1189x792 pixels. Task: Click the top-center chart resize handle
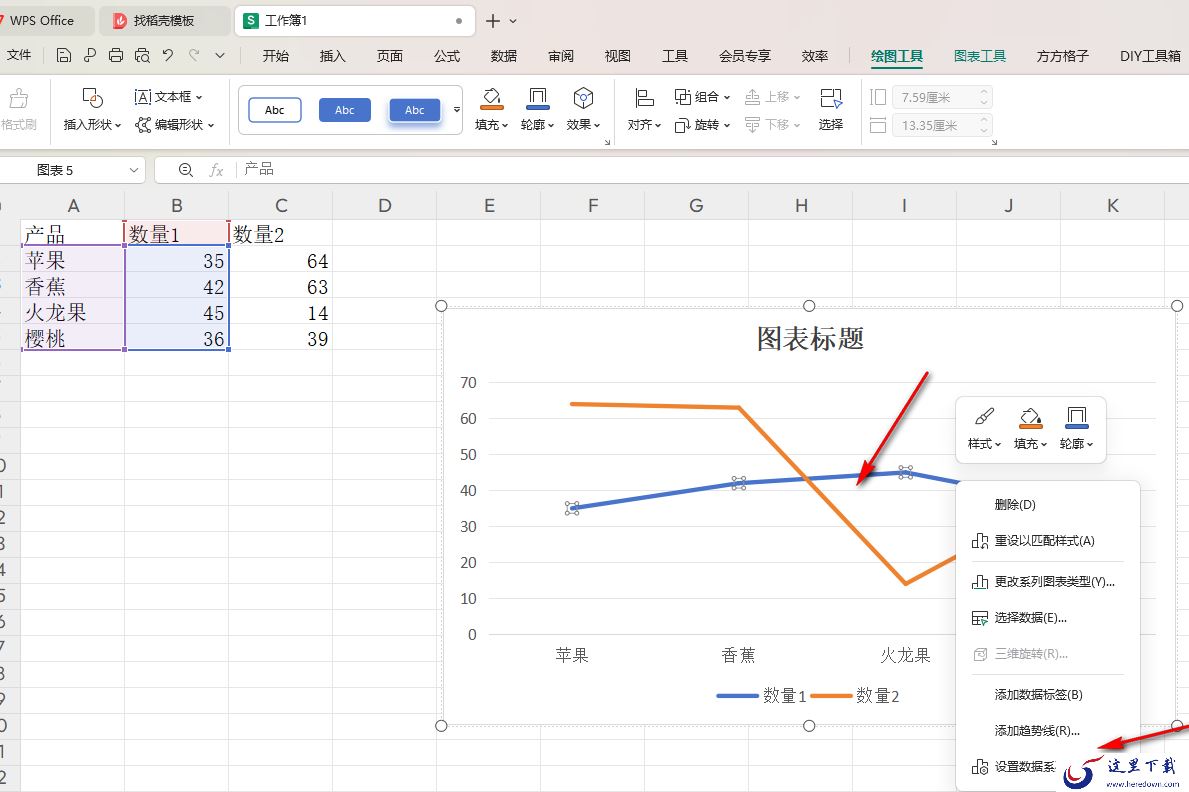click(x=809, y=306)
